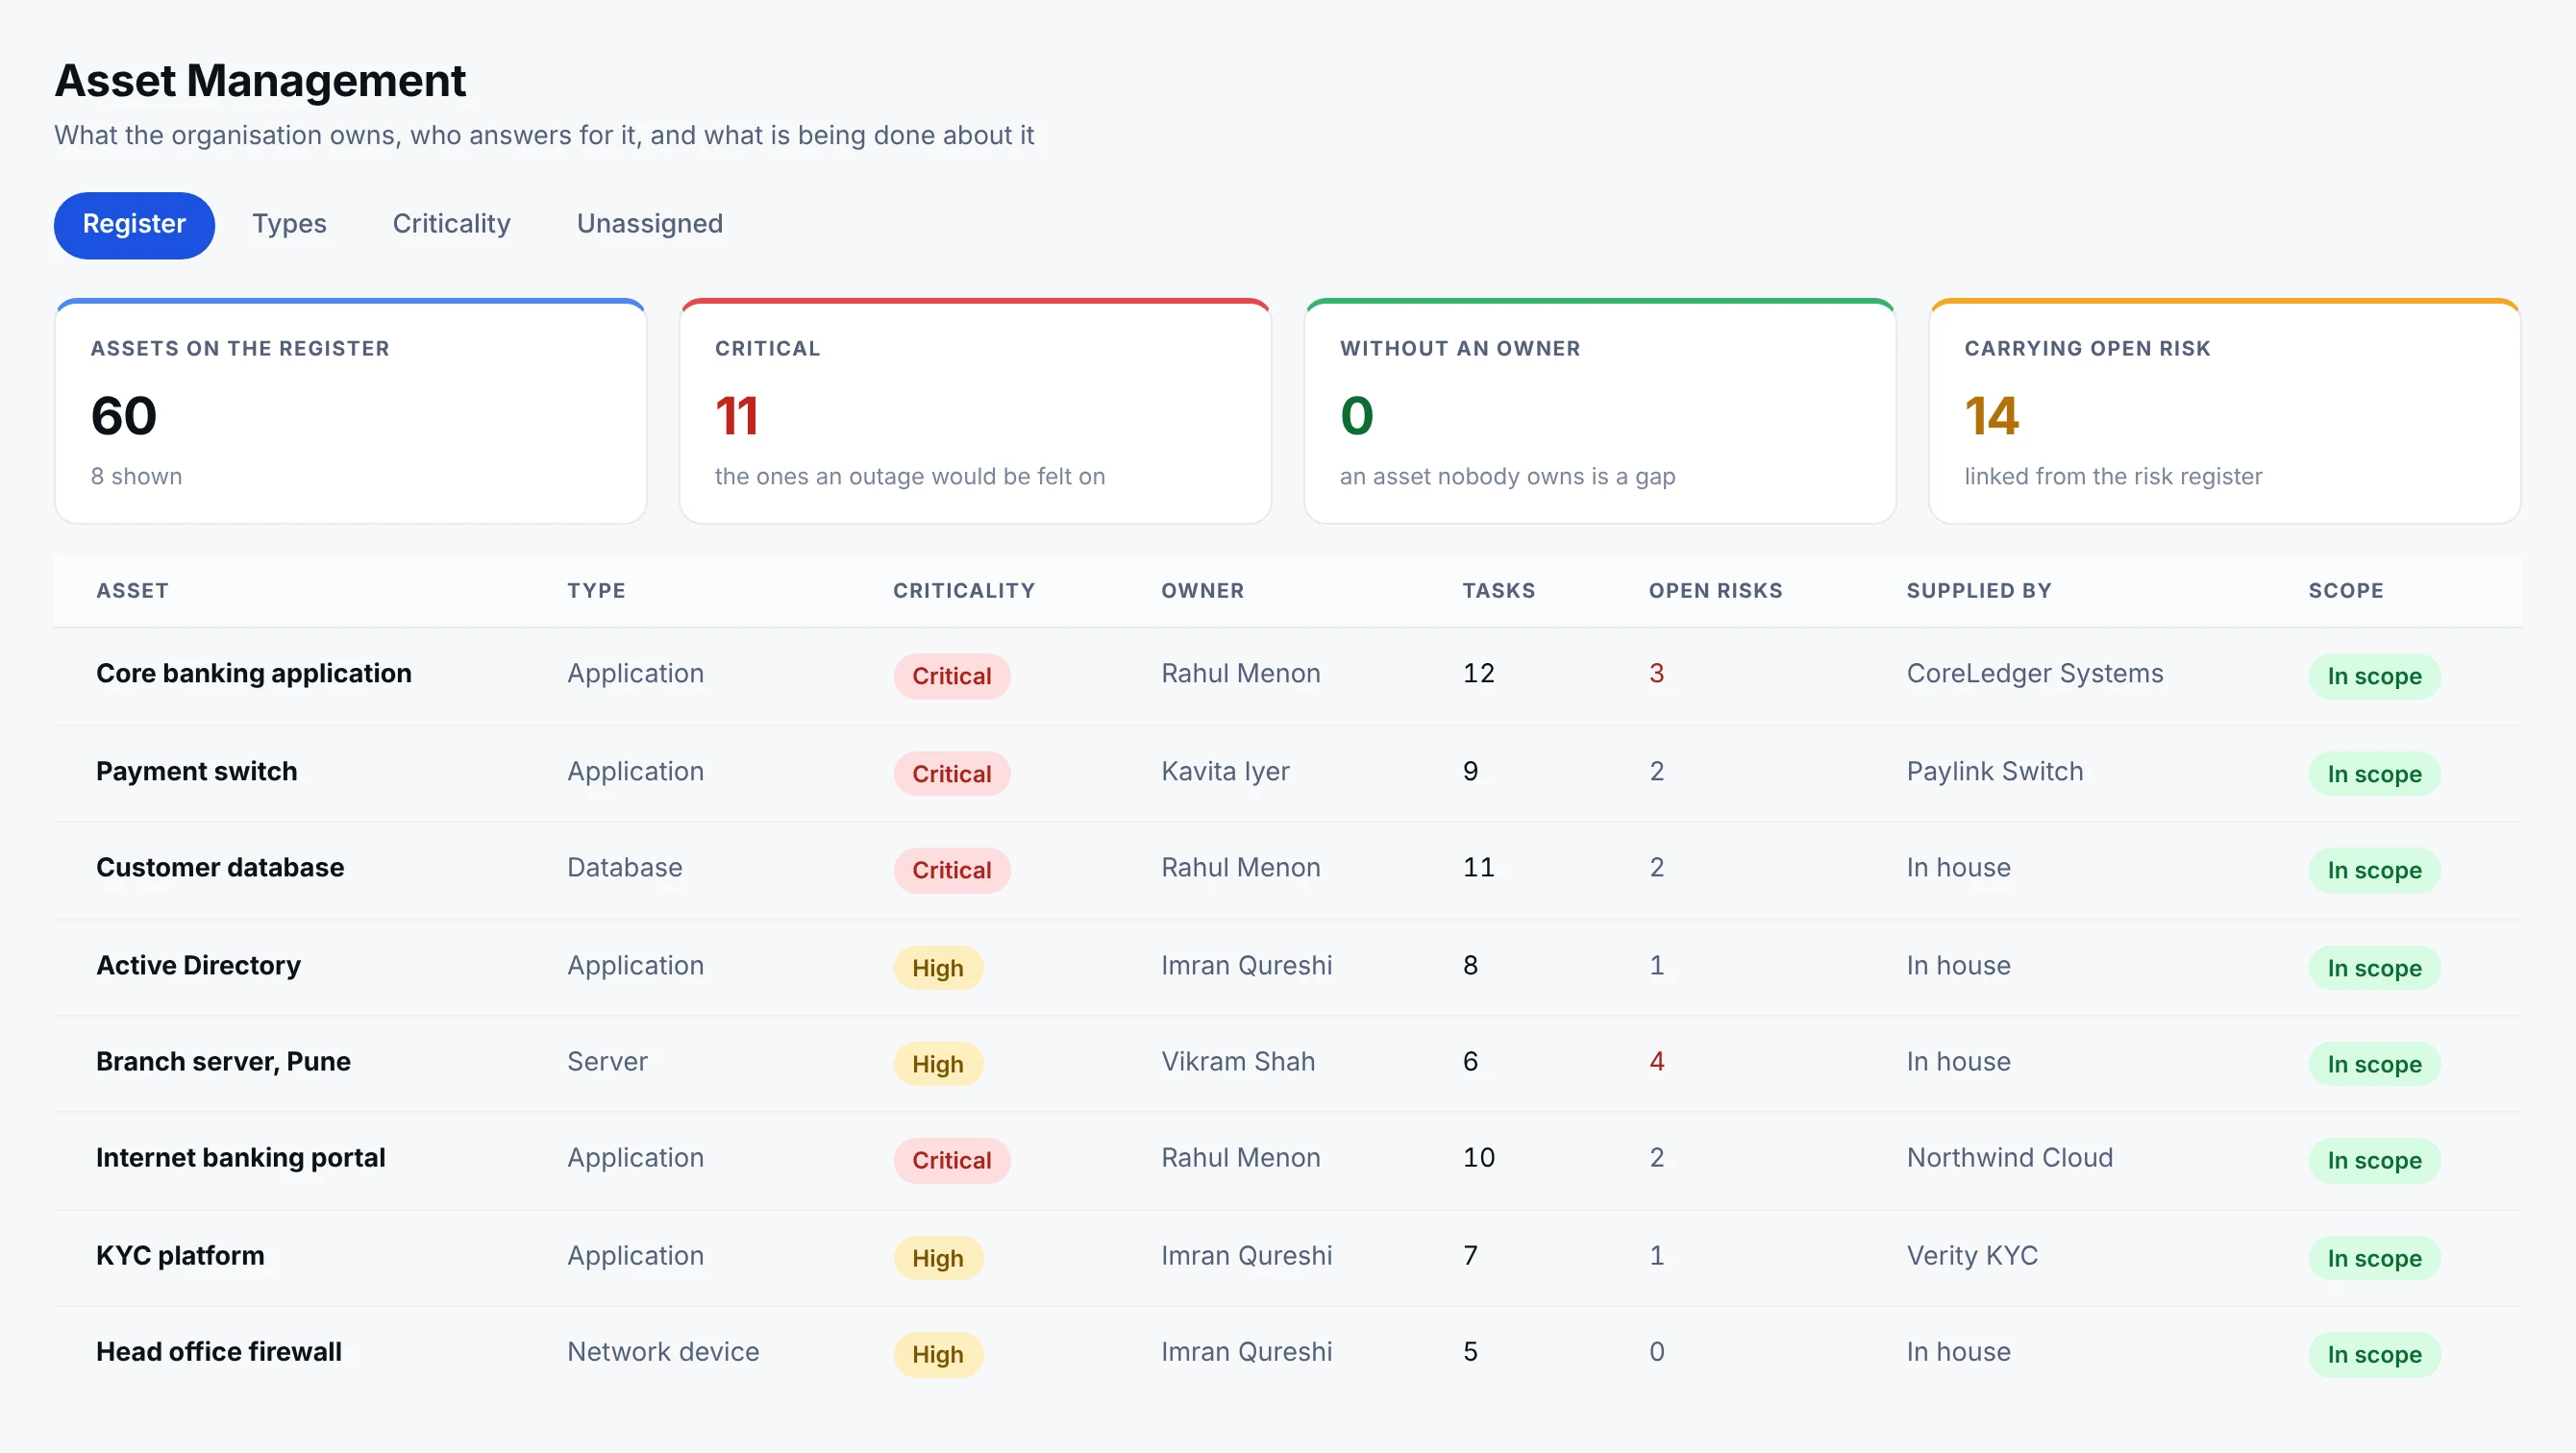Open the Critical summary card showing 11
Screen dimensions: 2576x1453
pos(975,411)
